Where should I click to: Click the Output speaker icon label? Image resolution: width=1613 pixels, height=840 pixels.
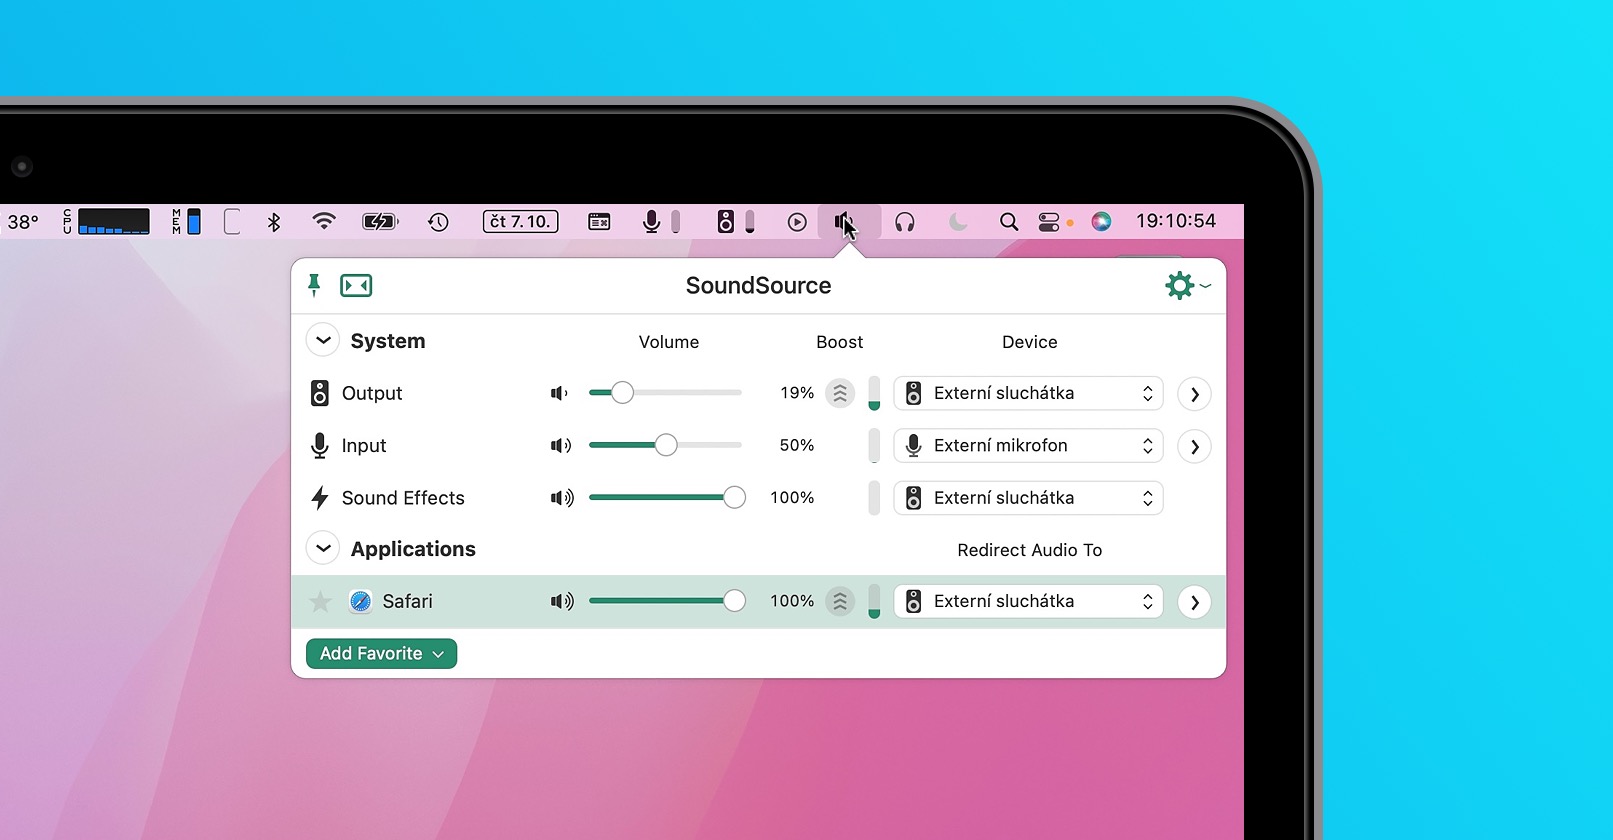[x=319, y=393]
